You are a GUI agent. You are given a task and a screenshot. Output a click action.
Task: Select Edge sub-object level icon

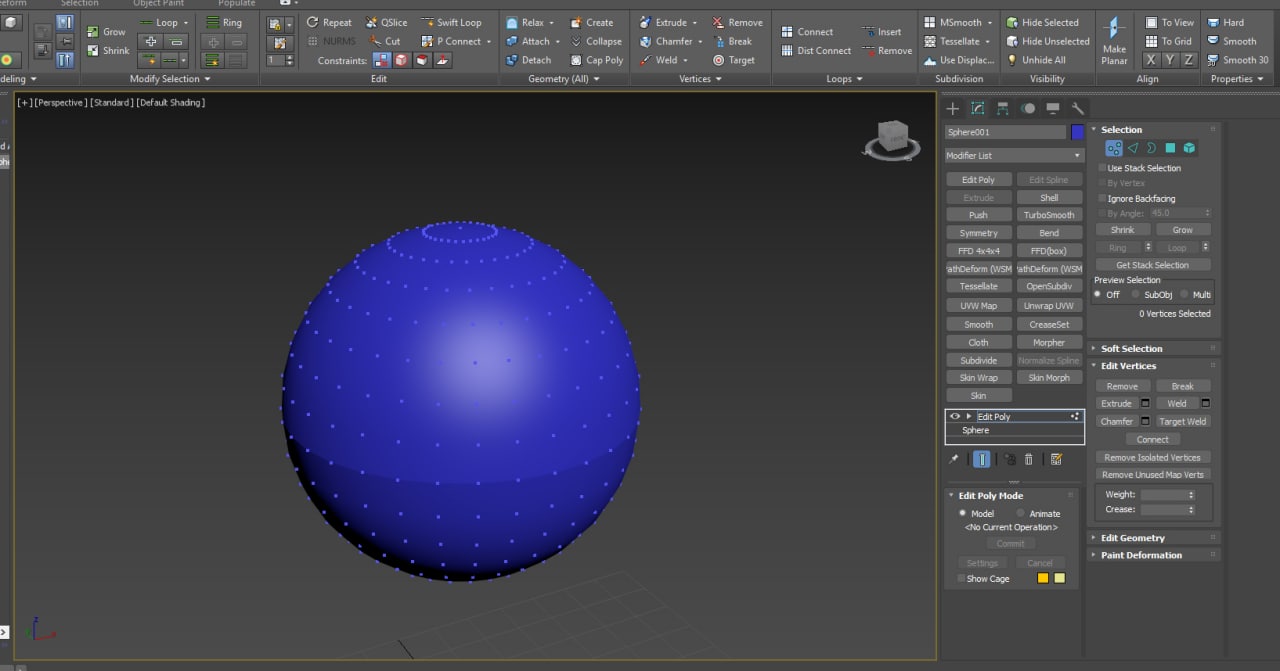pyautogui.click(x=1133, y=148)
